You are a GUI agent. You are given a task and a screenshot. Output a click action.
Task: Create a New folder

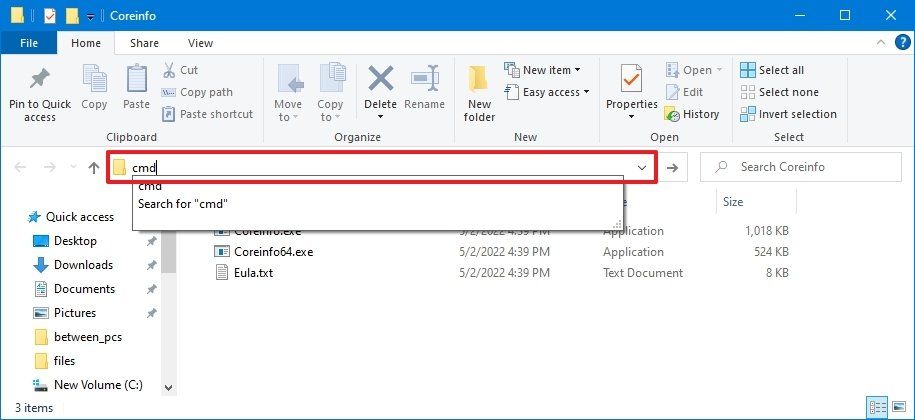click(x=479, y=93)
